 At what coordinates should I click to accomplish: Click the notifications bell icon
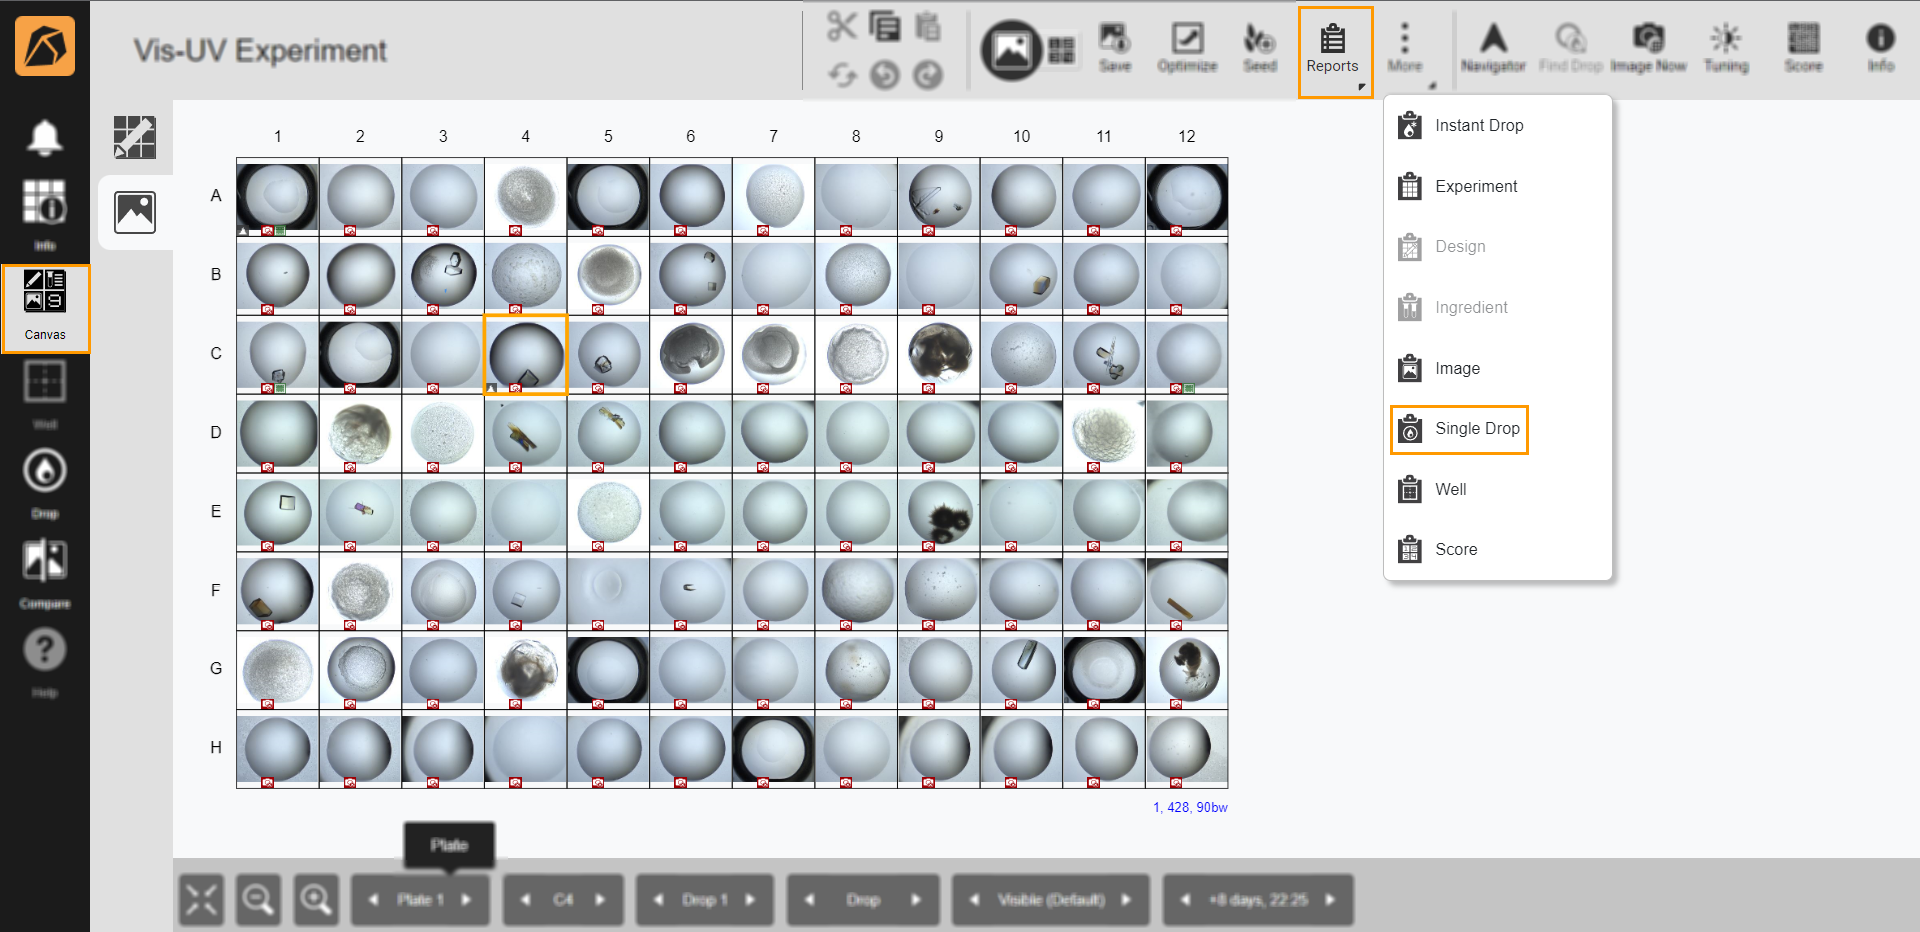45,137
